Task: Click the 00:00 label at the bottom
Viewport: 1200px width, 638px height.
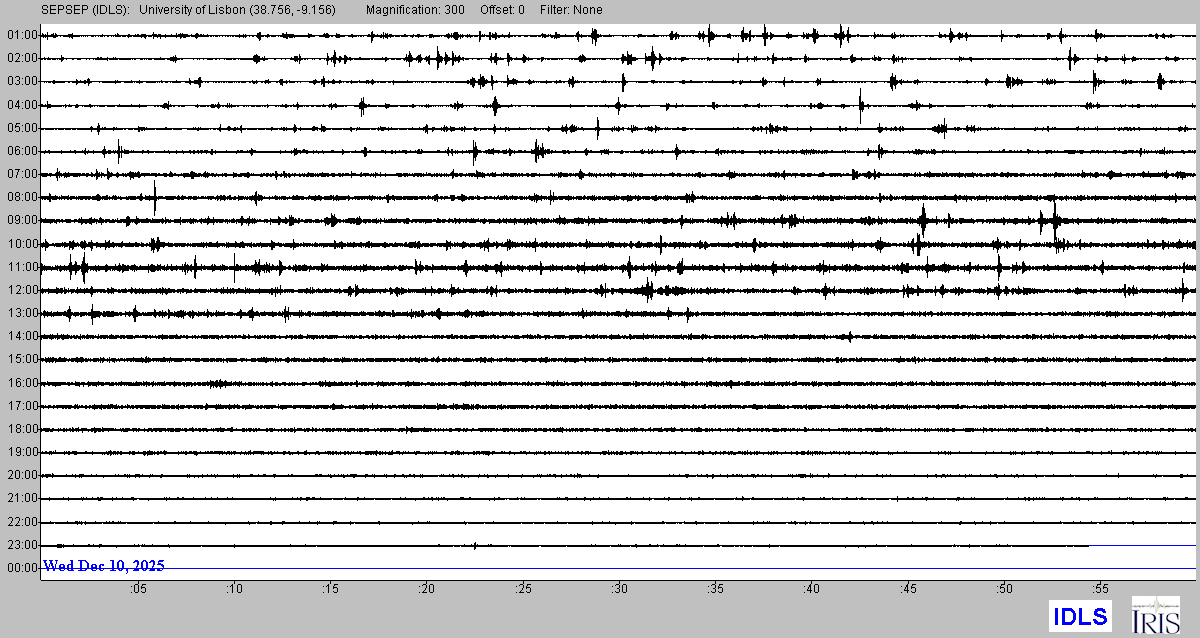Action: (x=21, y=568)
